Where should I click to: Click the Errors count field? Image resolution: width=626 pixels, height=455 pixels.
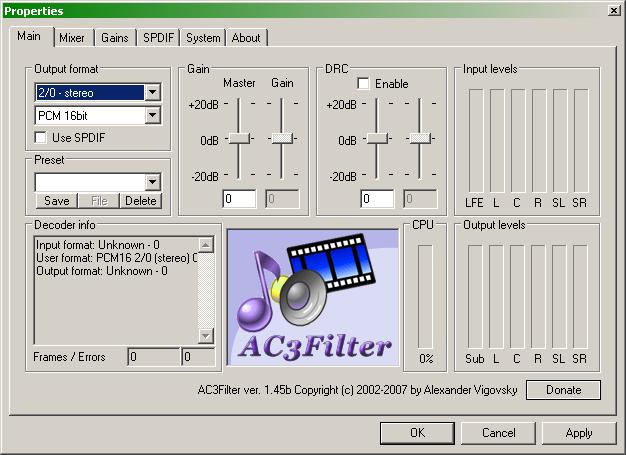198,357
